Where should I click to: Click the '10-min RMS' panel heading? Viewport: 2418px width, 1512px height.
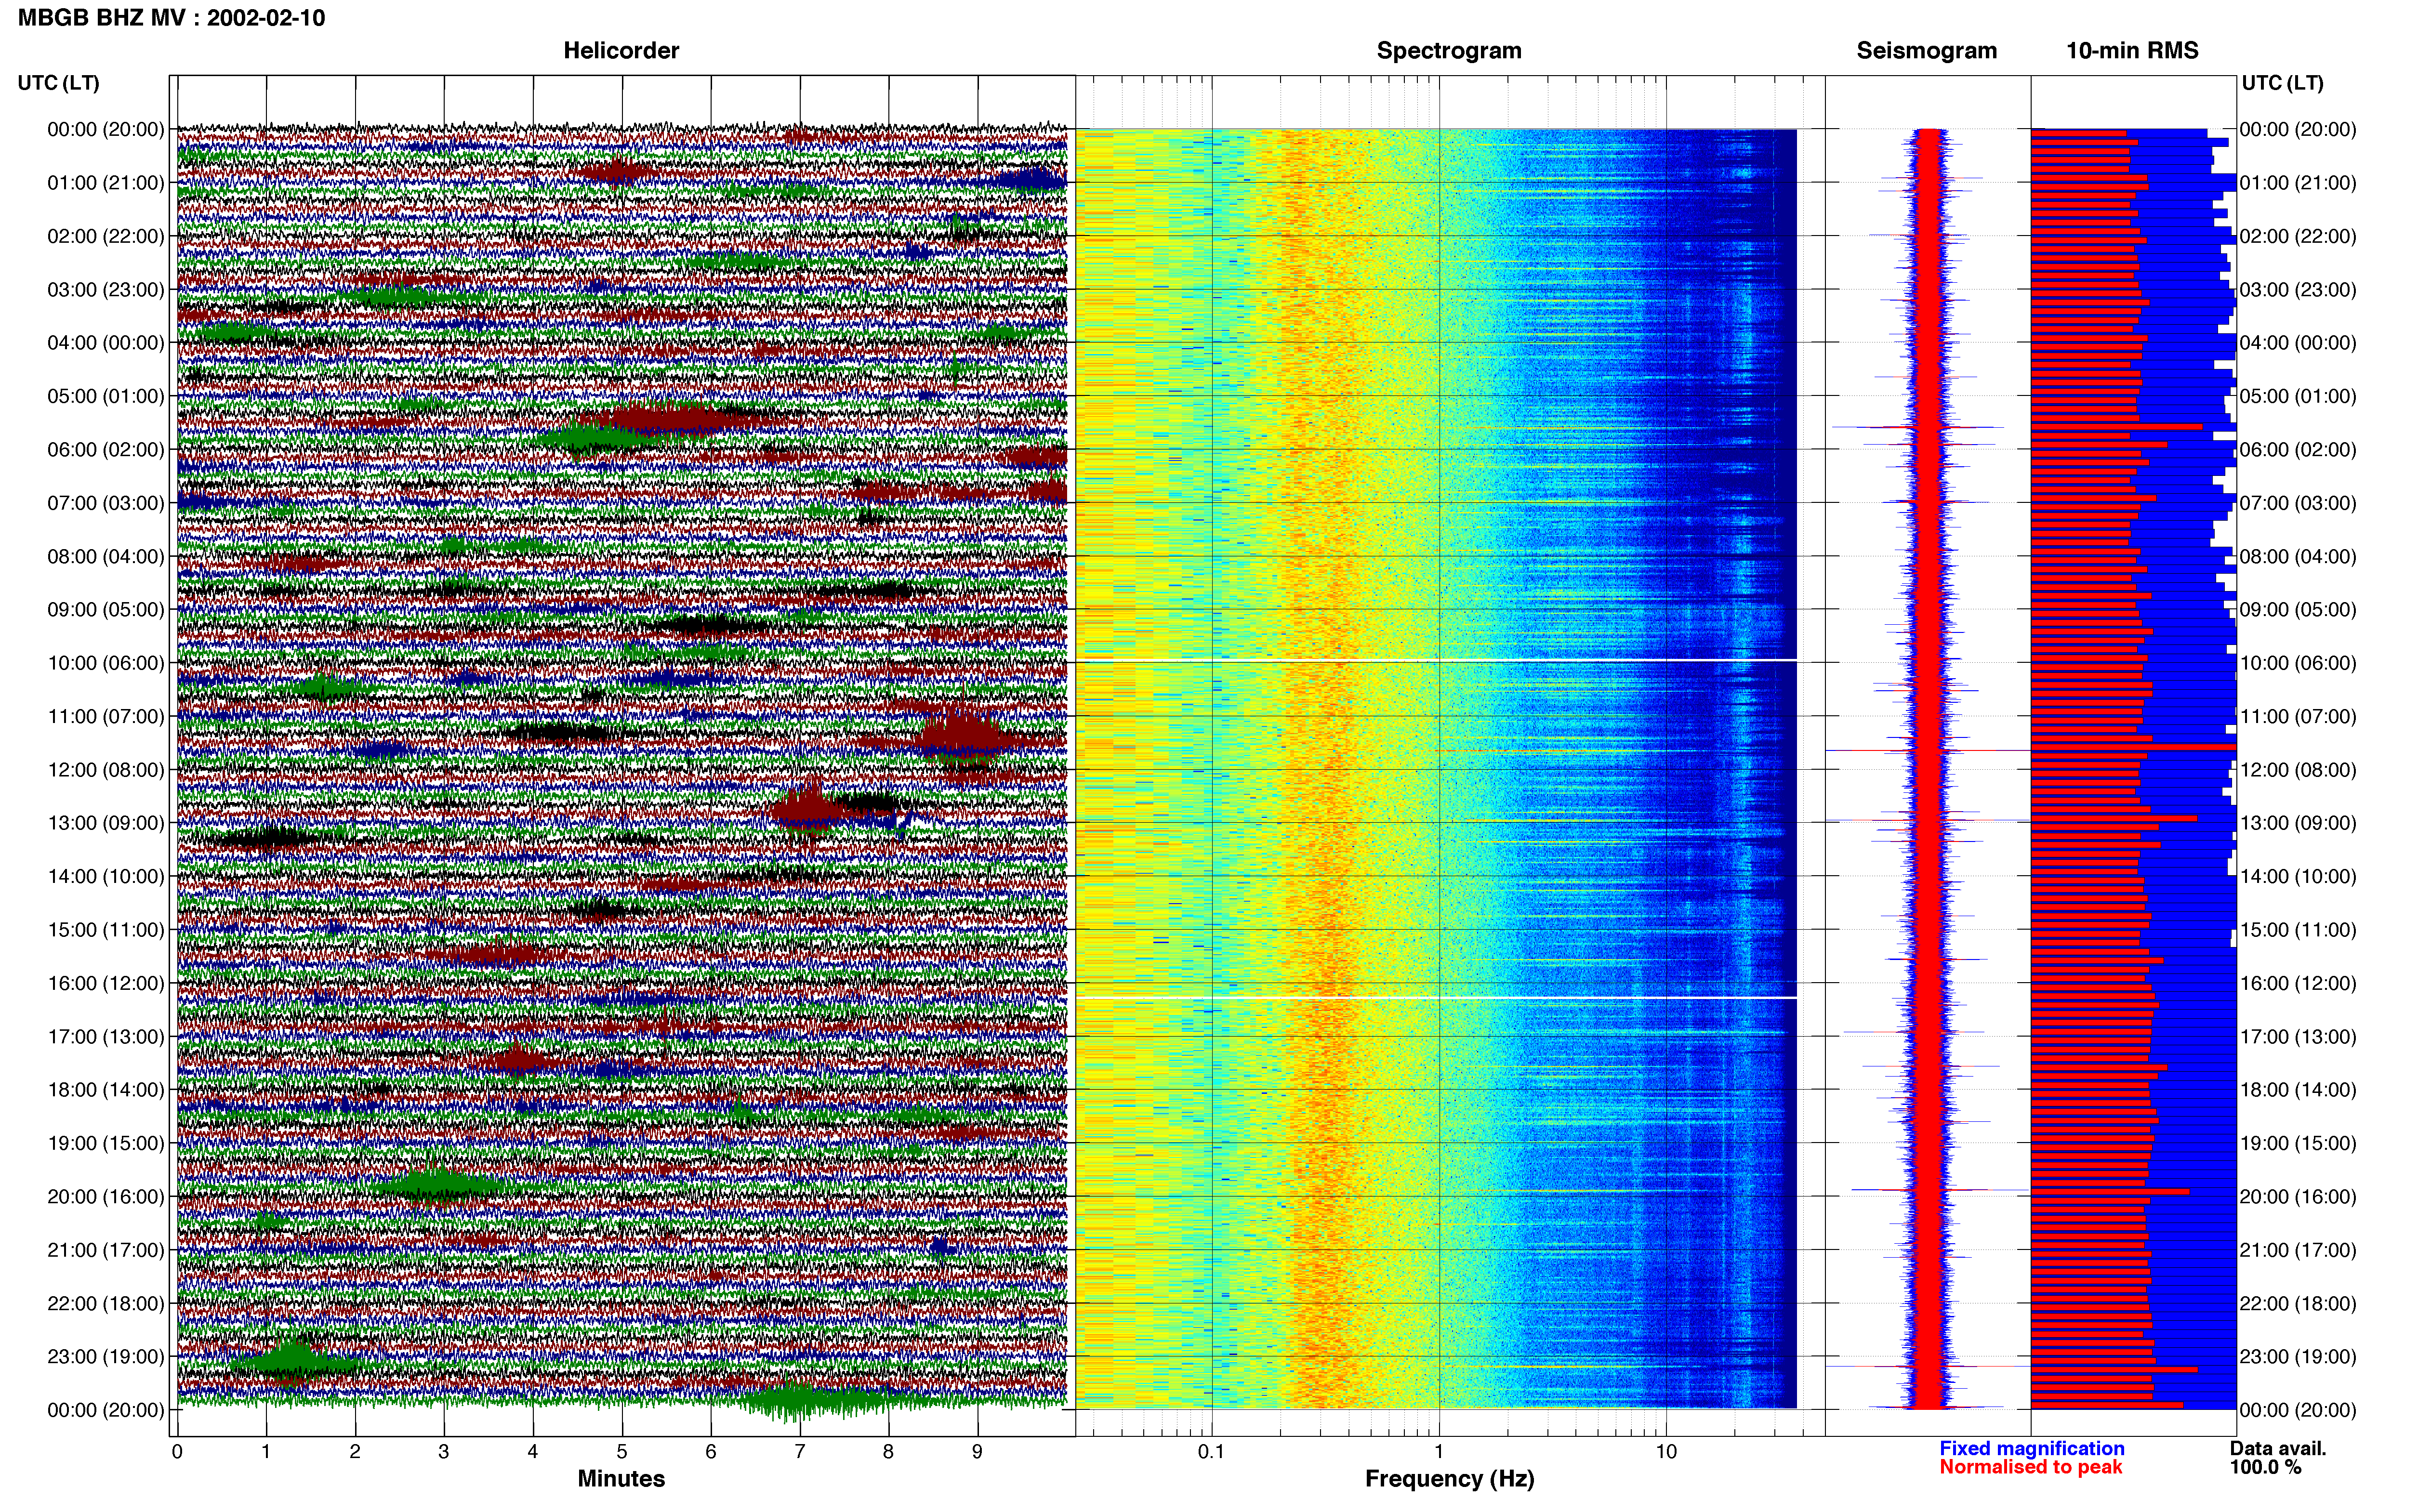point(2132,51)
